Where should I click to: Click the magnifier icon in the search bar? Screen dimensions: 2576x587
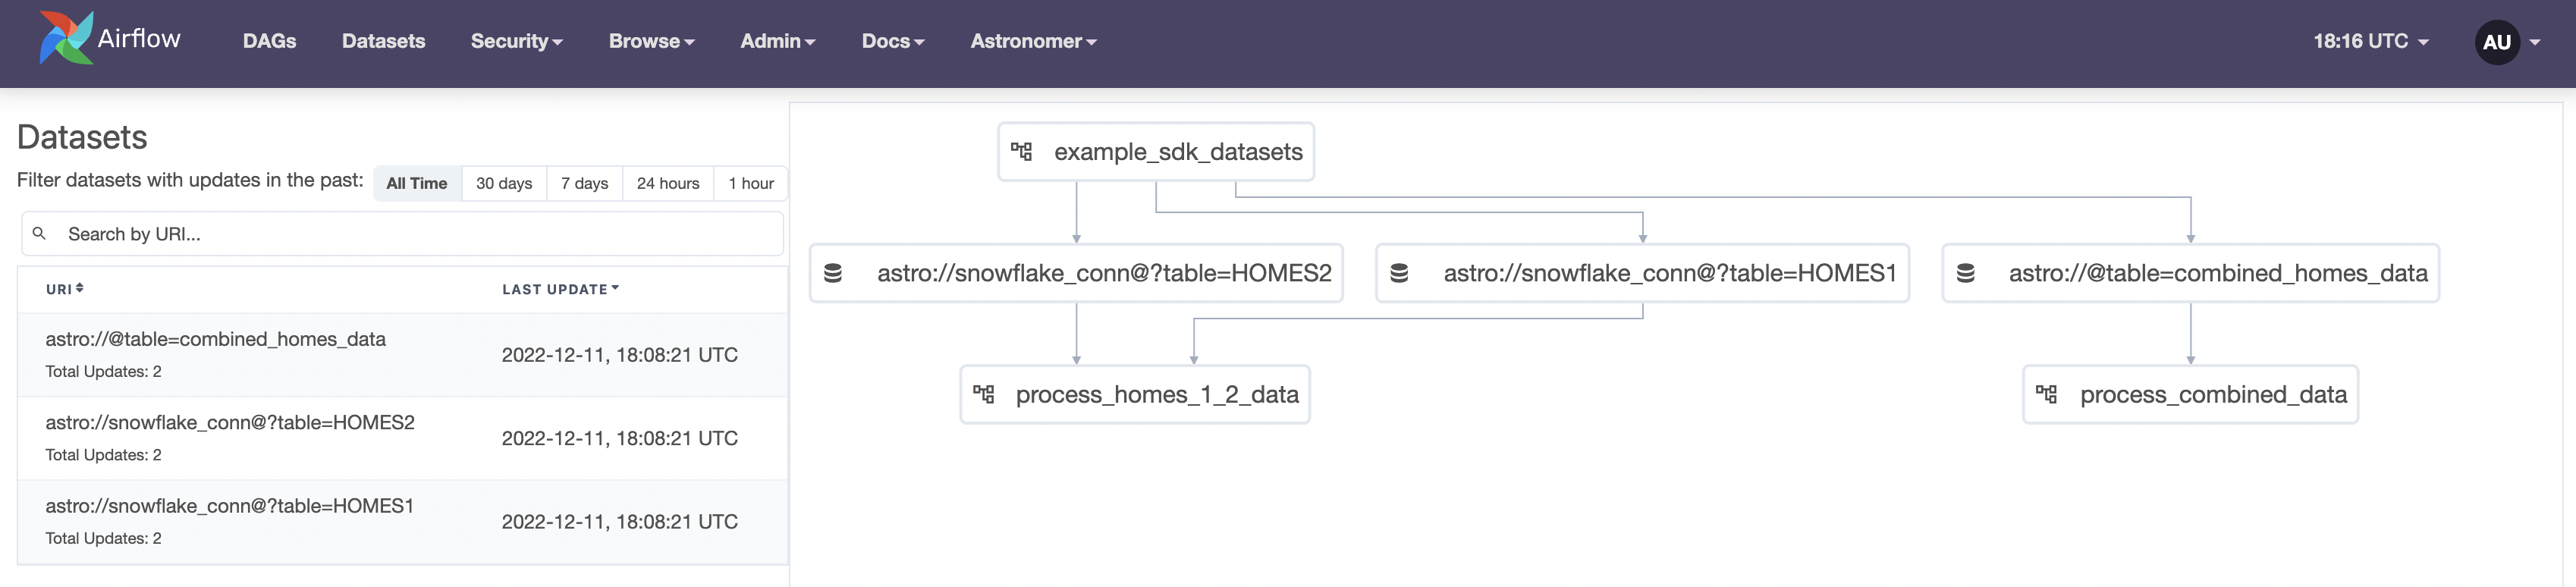tap(40, 233)
